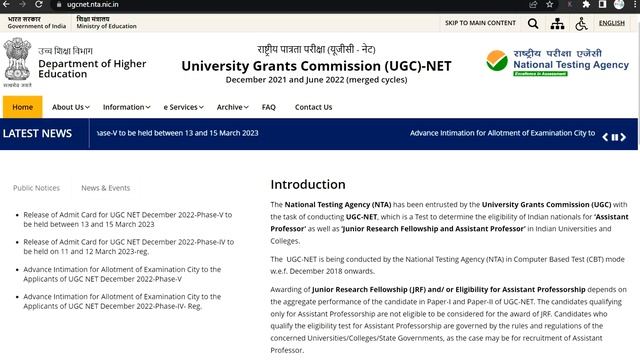640x360 pixels.
Task: Reload the page with the refresh icon
Action: pyautogui.click(x=39, y=4)
